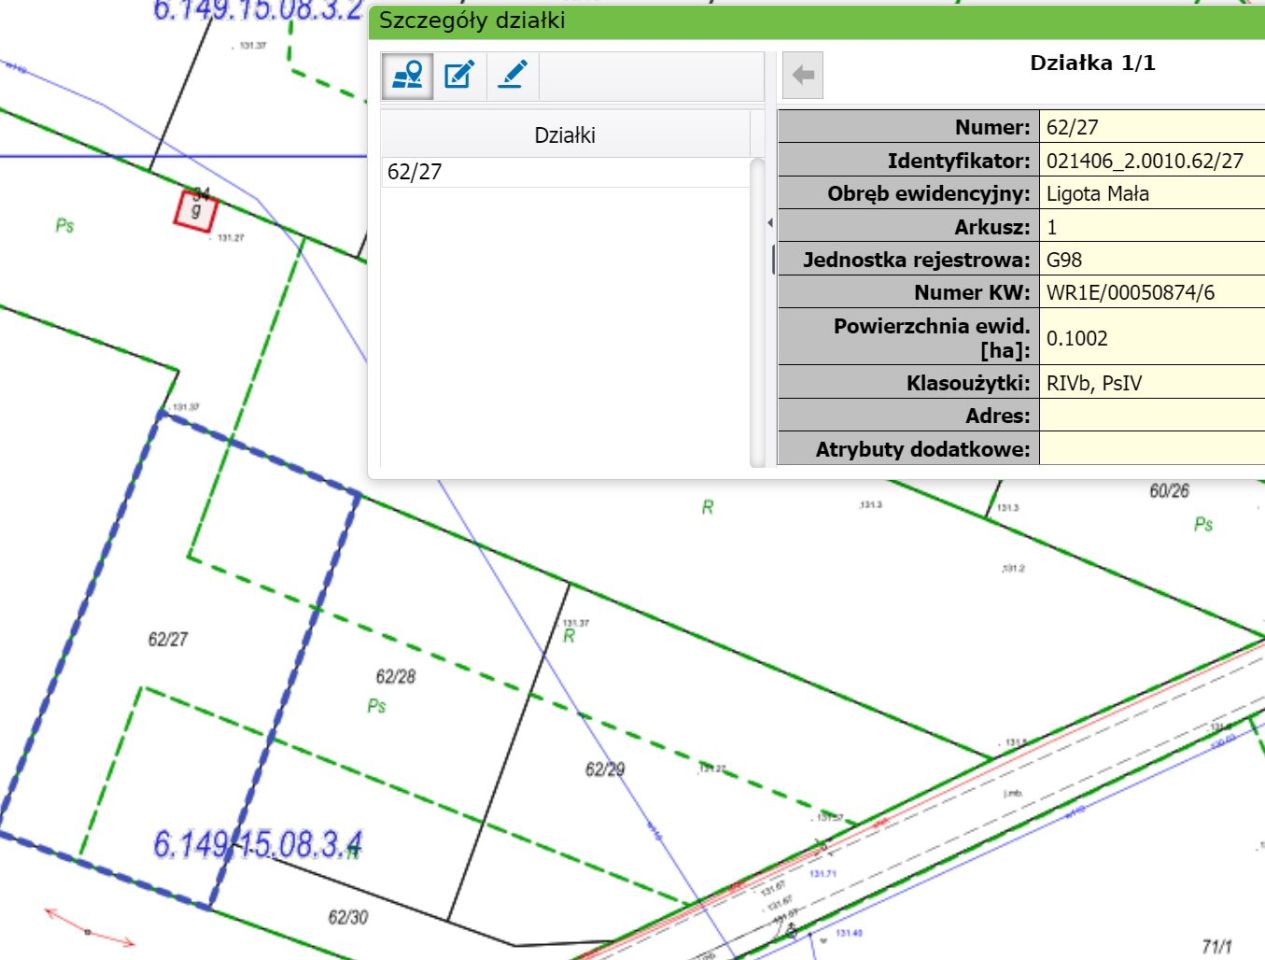
Task: Click the edit form icon with square
Action: [x=459, y=76]
